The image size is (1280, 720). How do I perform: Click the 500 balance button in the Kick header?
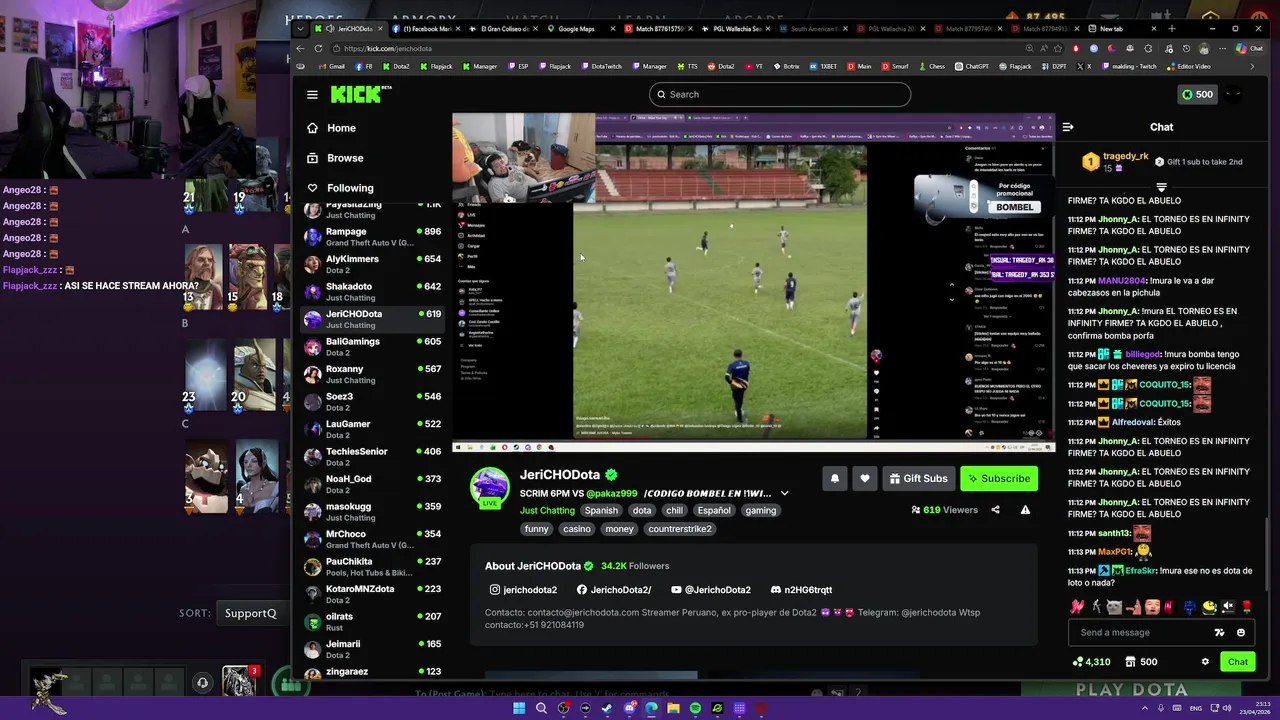(x=1197, y=94)
